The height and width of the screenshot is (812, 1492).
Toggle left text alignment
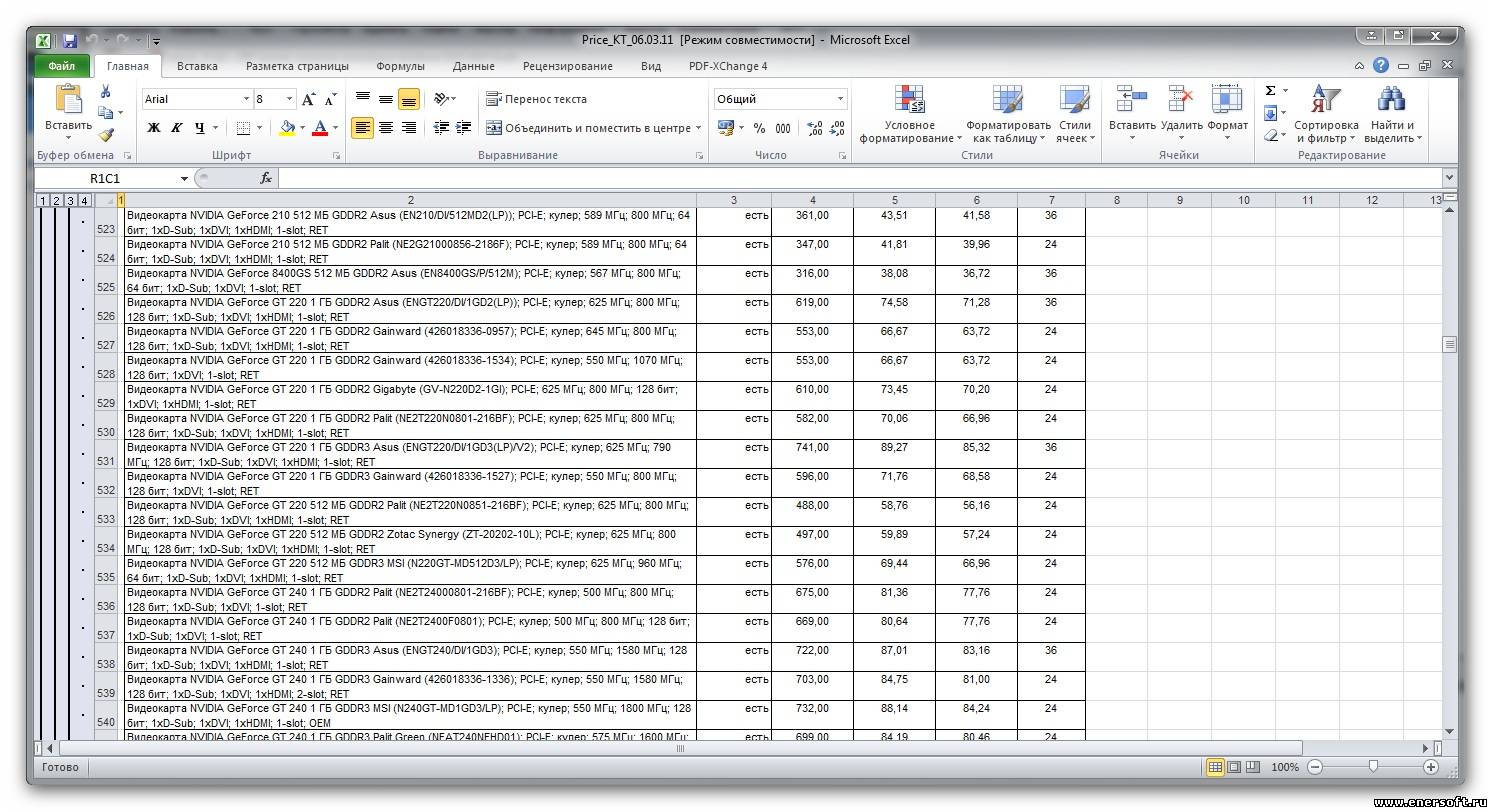point(363,127)
